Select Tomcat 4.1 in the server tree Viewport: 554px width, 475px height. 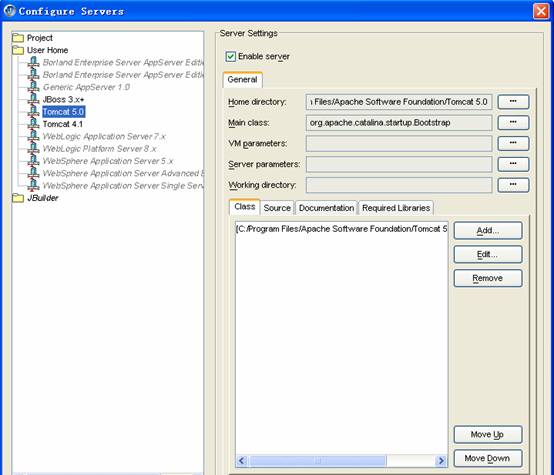[63, 124]
